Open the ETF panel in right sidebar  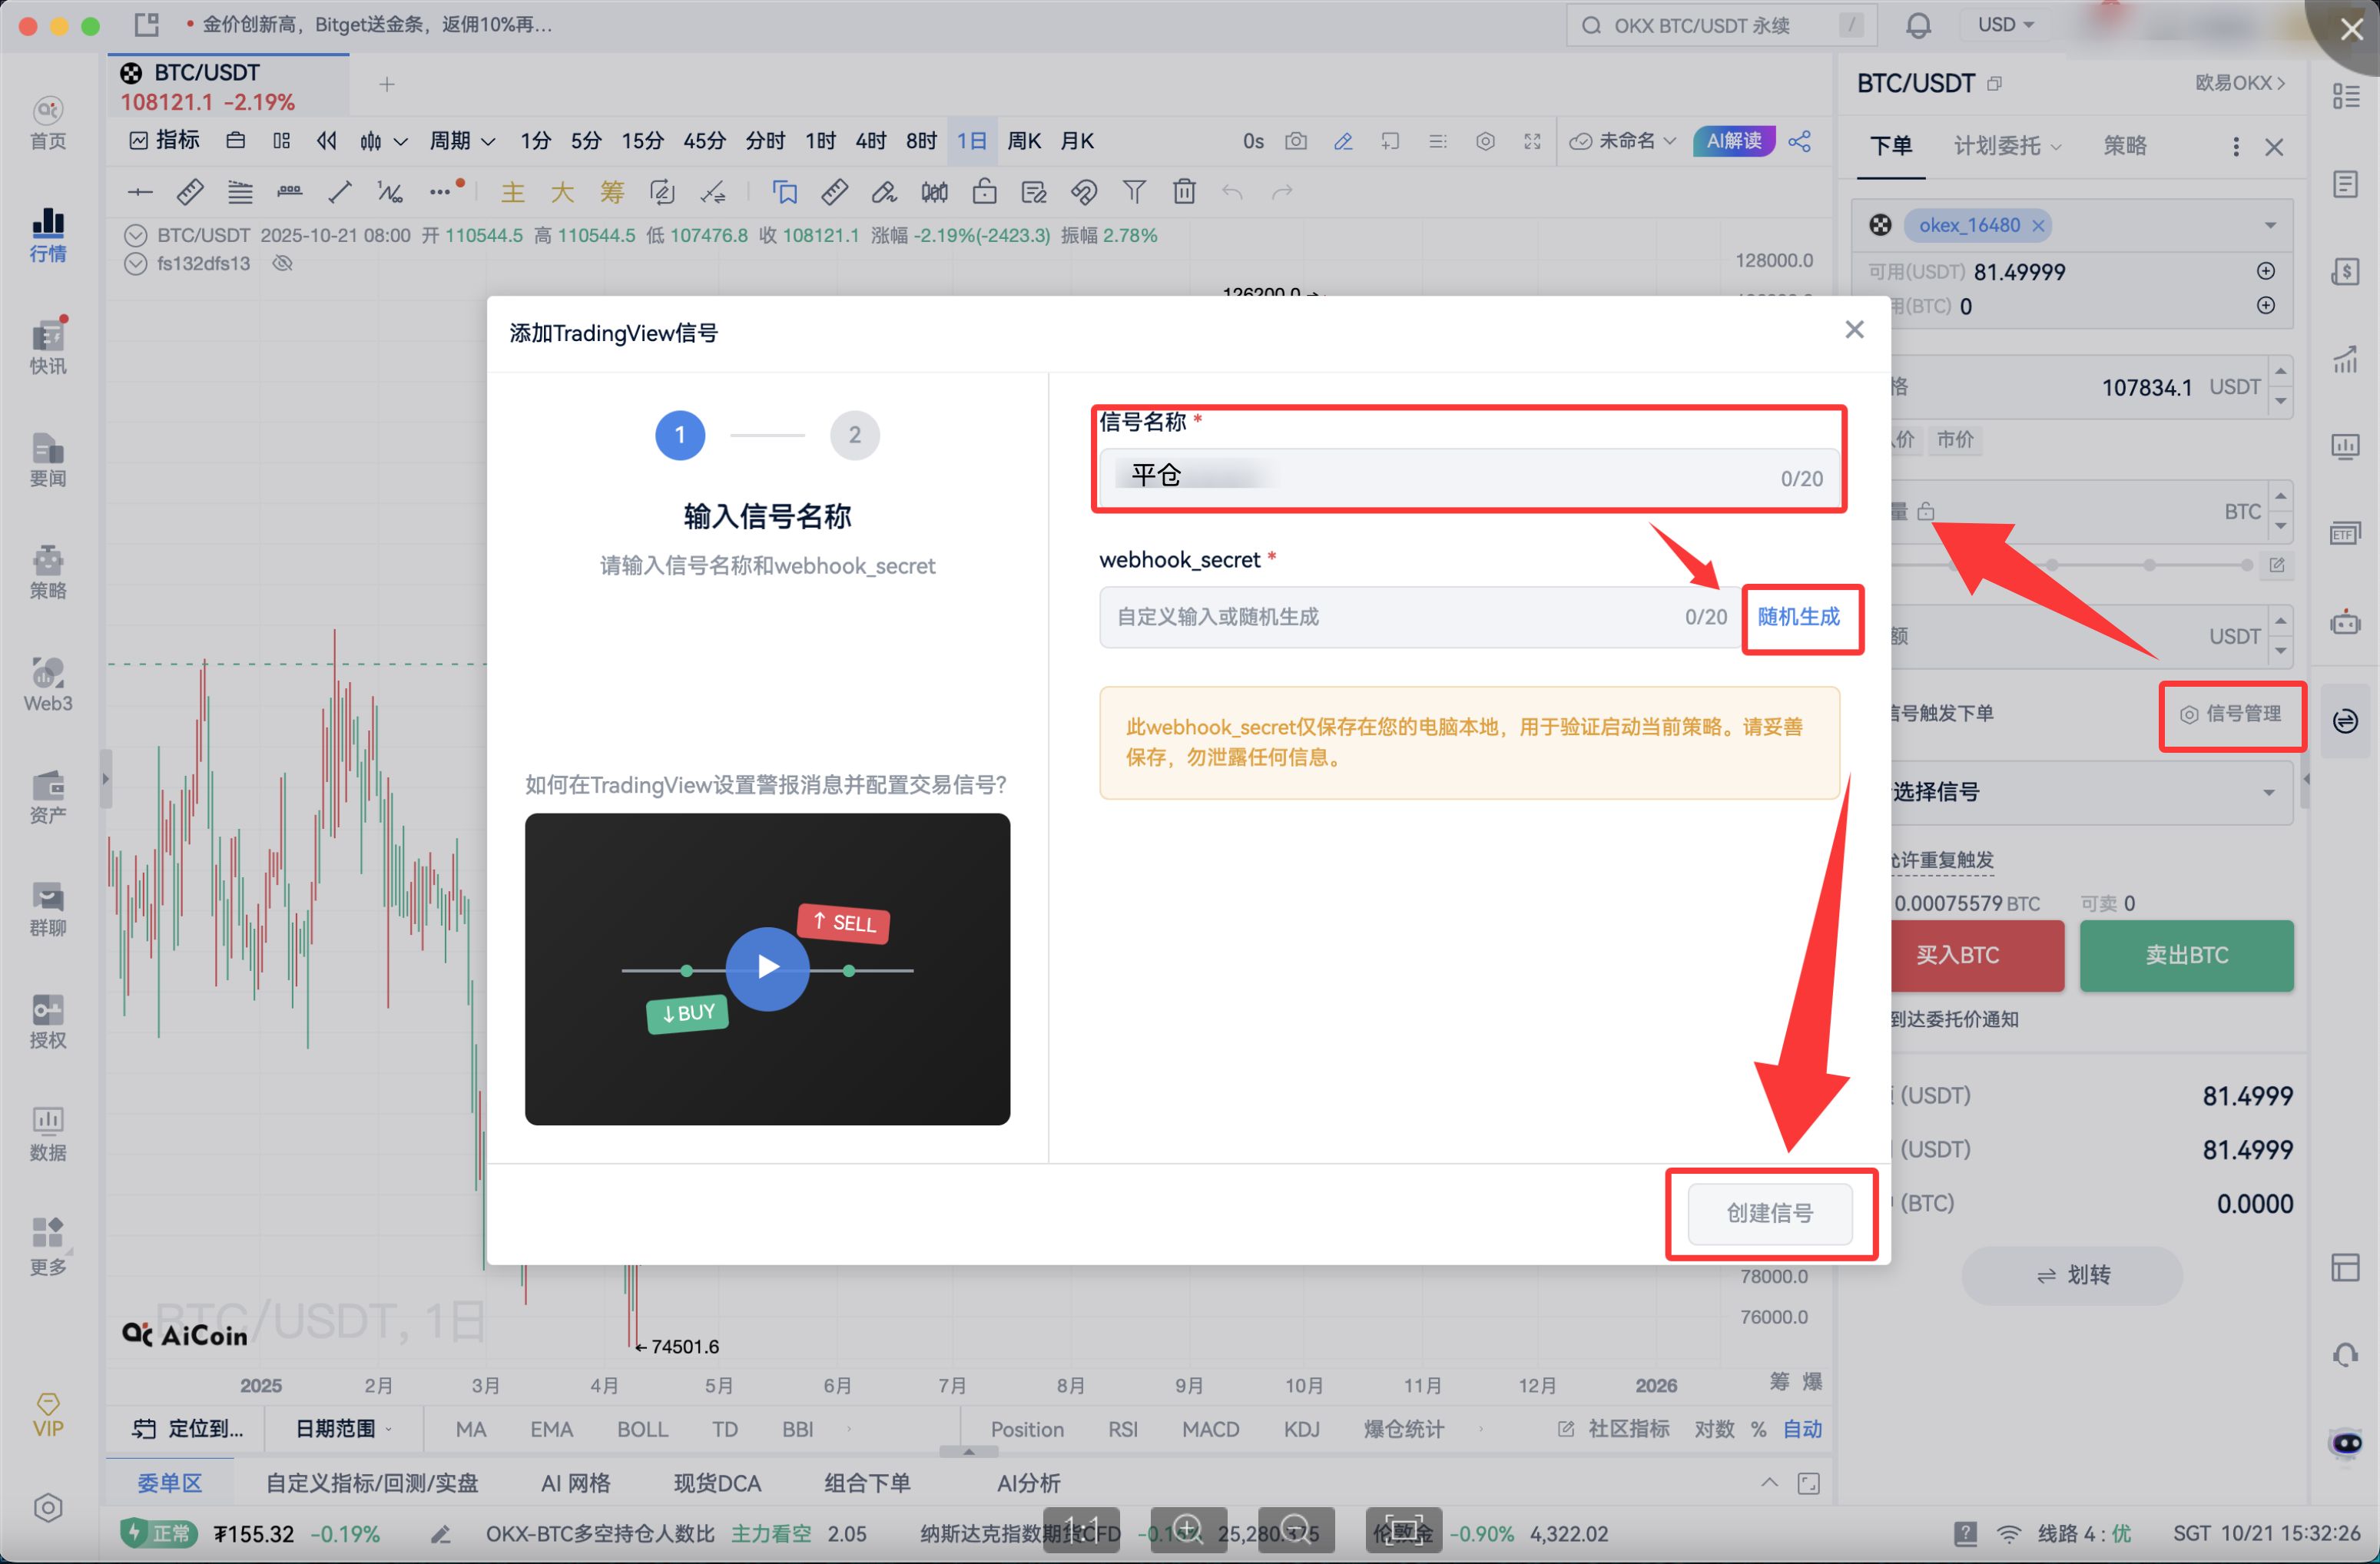[x=2345, y=533]
